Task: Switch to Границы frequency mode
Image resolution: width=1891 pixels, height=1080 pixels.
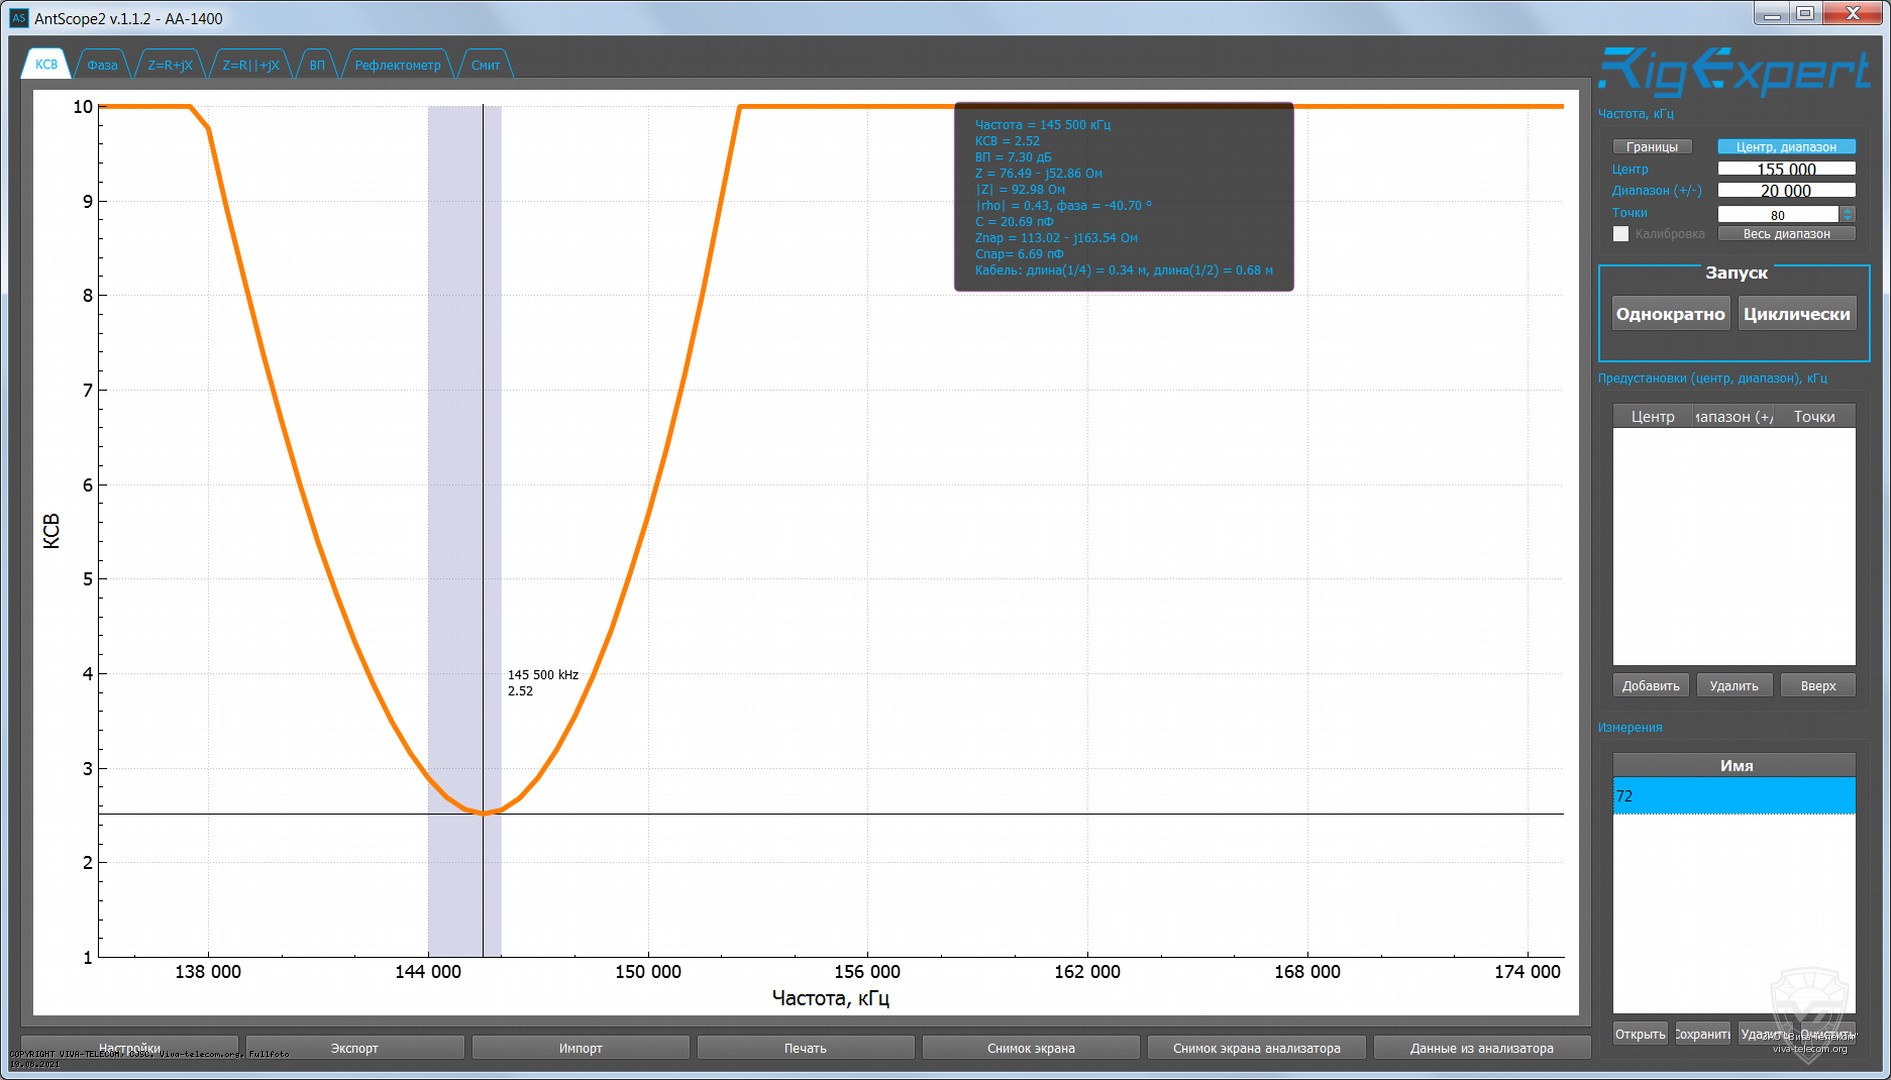Action: [x=1652, y=147]
